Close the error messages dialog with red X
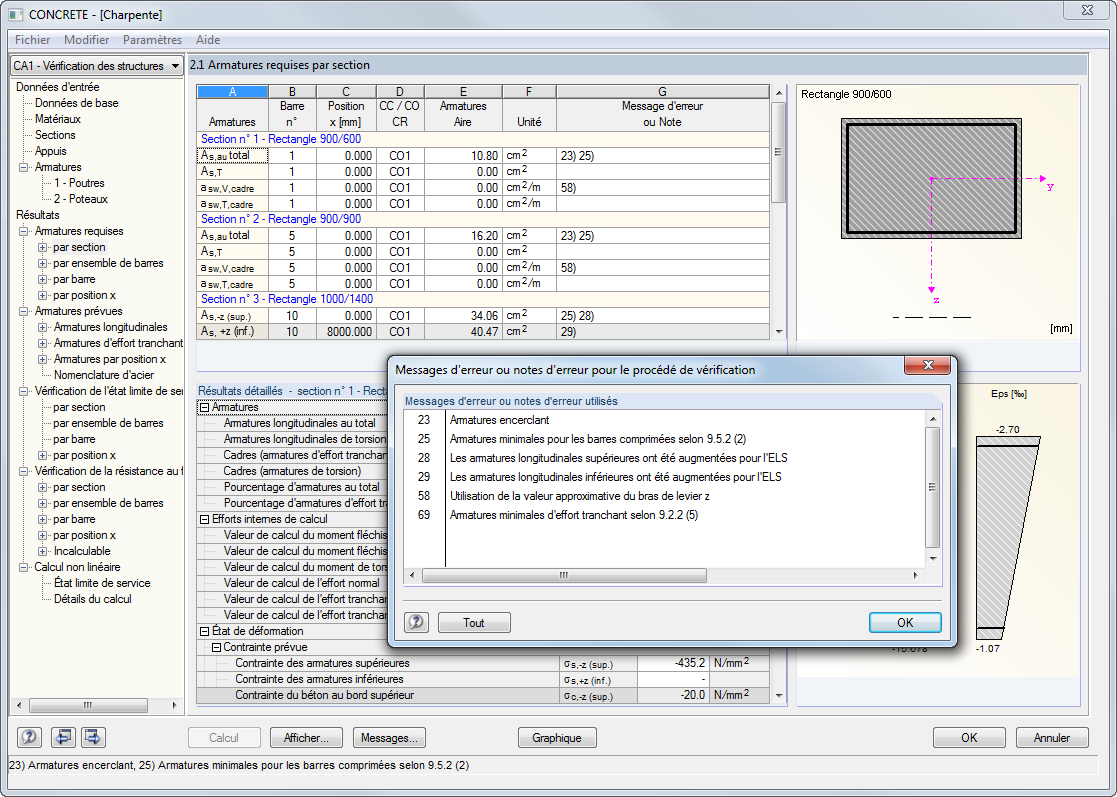 click(928, 365)
